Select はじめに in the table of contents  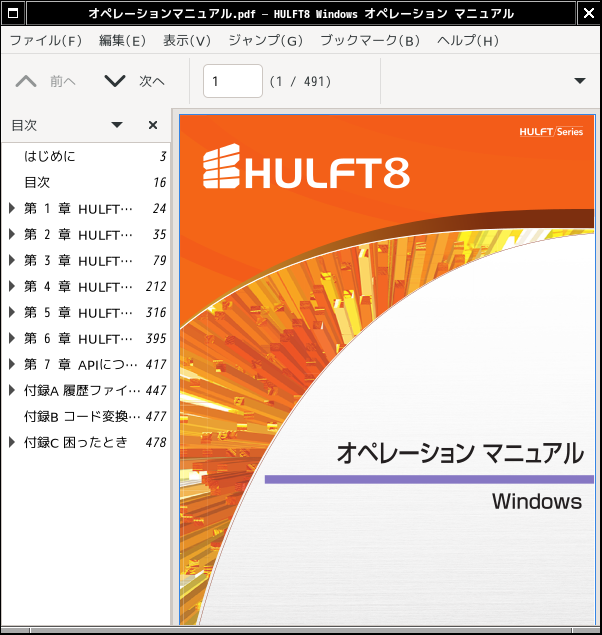[x=50, y=156]
